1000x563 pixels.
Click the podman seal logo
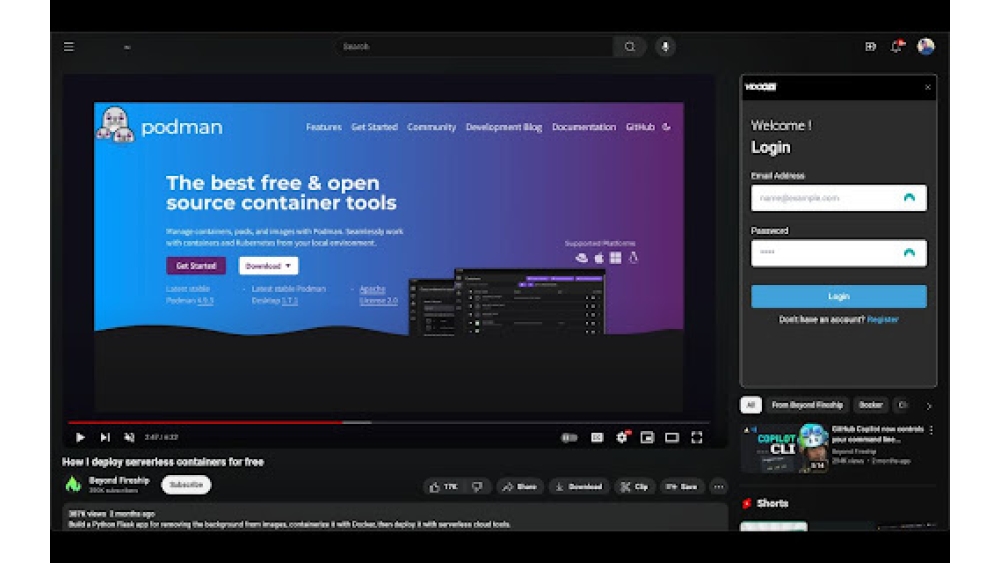115,124
